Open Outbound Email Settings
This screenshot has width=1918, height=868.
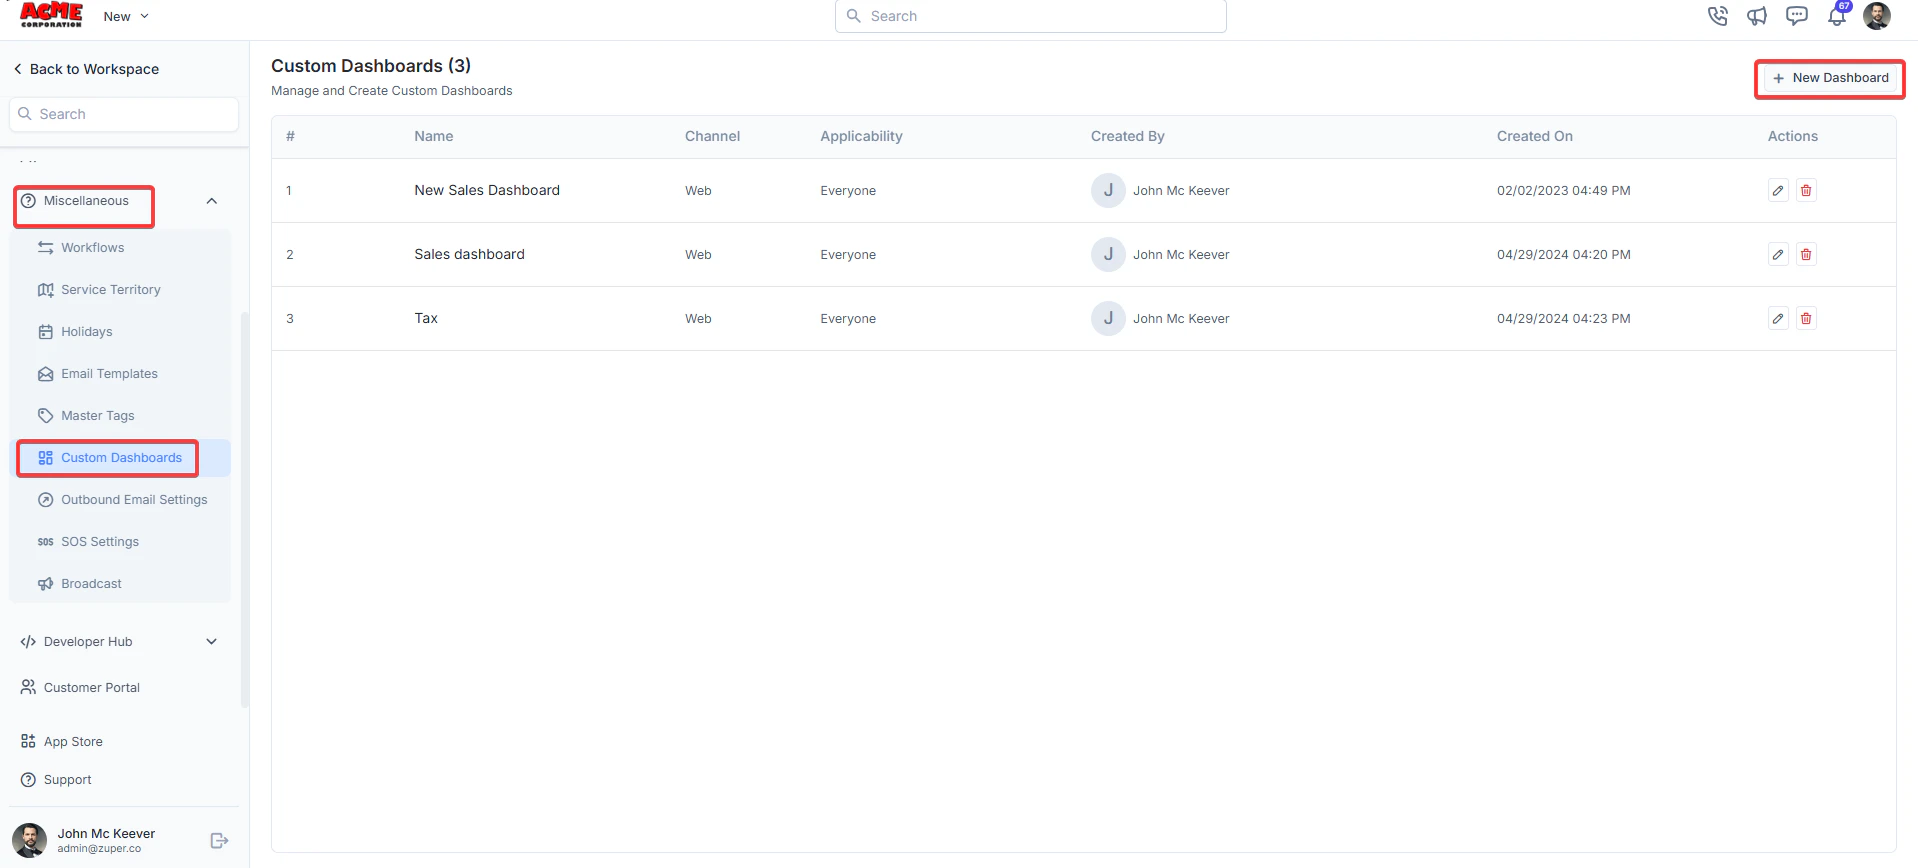pos(134,499)
